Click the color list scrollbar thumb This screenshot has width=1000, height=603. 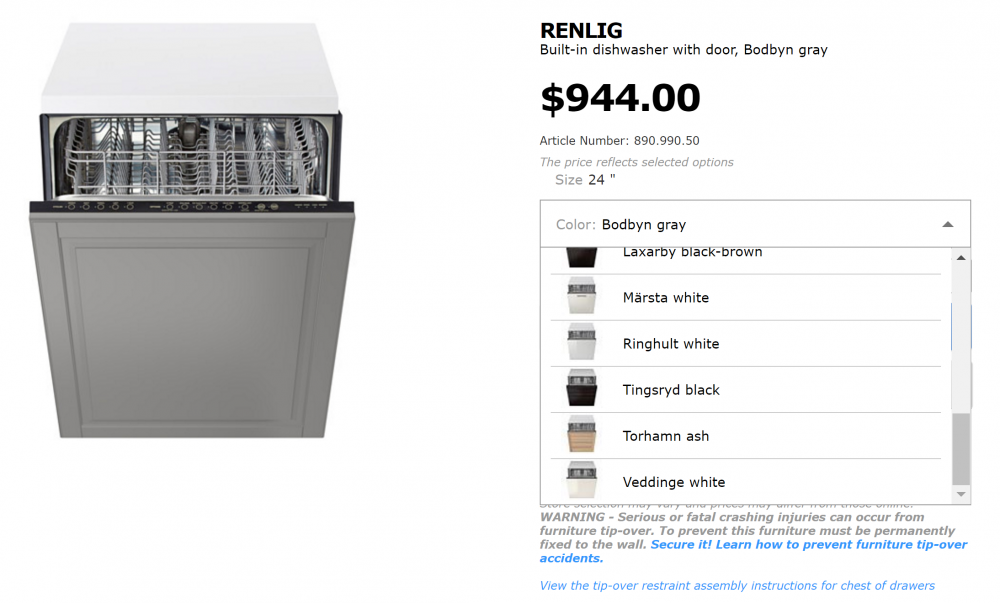pos(961,449)
